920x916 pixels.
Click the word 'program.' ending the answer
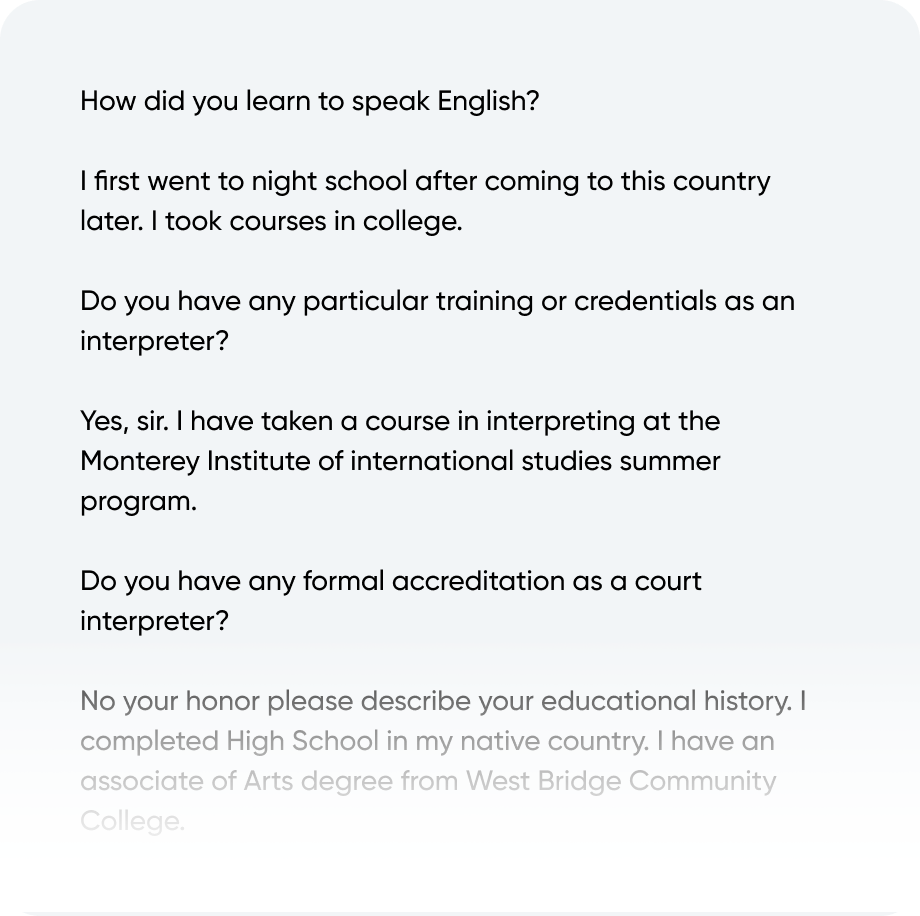138,502
